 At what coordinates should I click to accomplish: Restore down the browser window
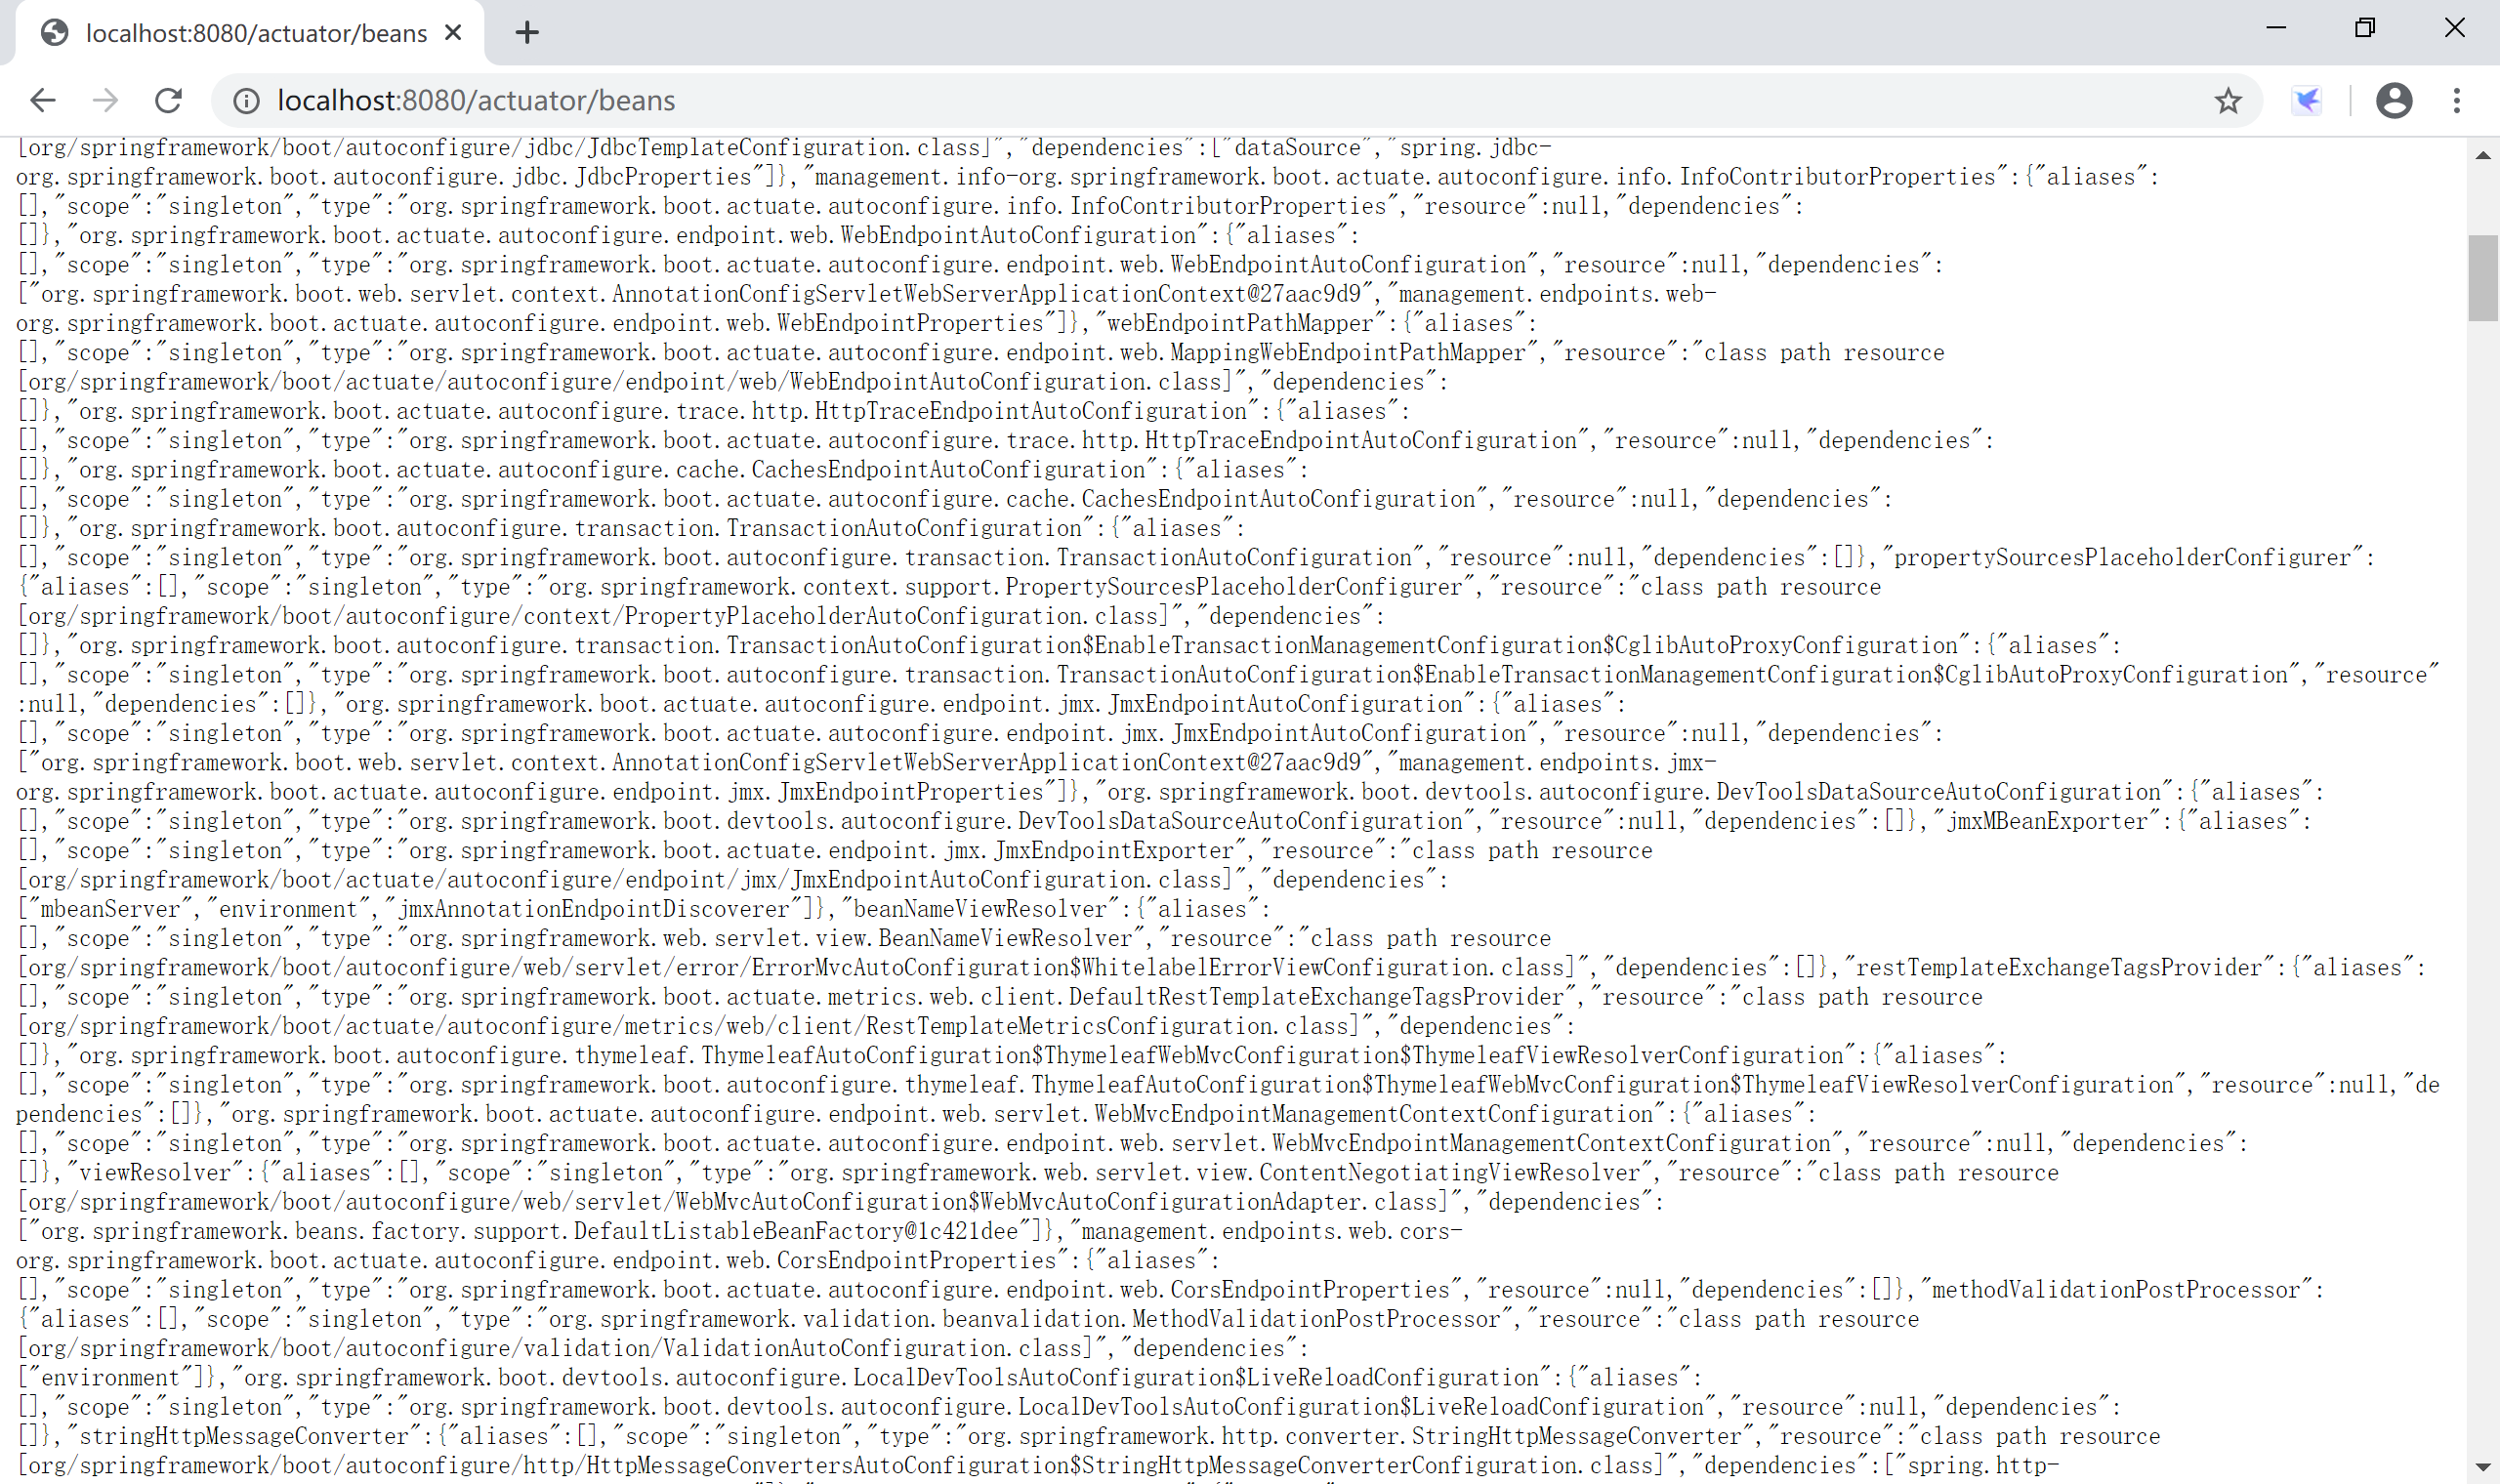pyautogui.click(x=2365, y=28)
